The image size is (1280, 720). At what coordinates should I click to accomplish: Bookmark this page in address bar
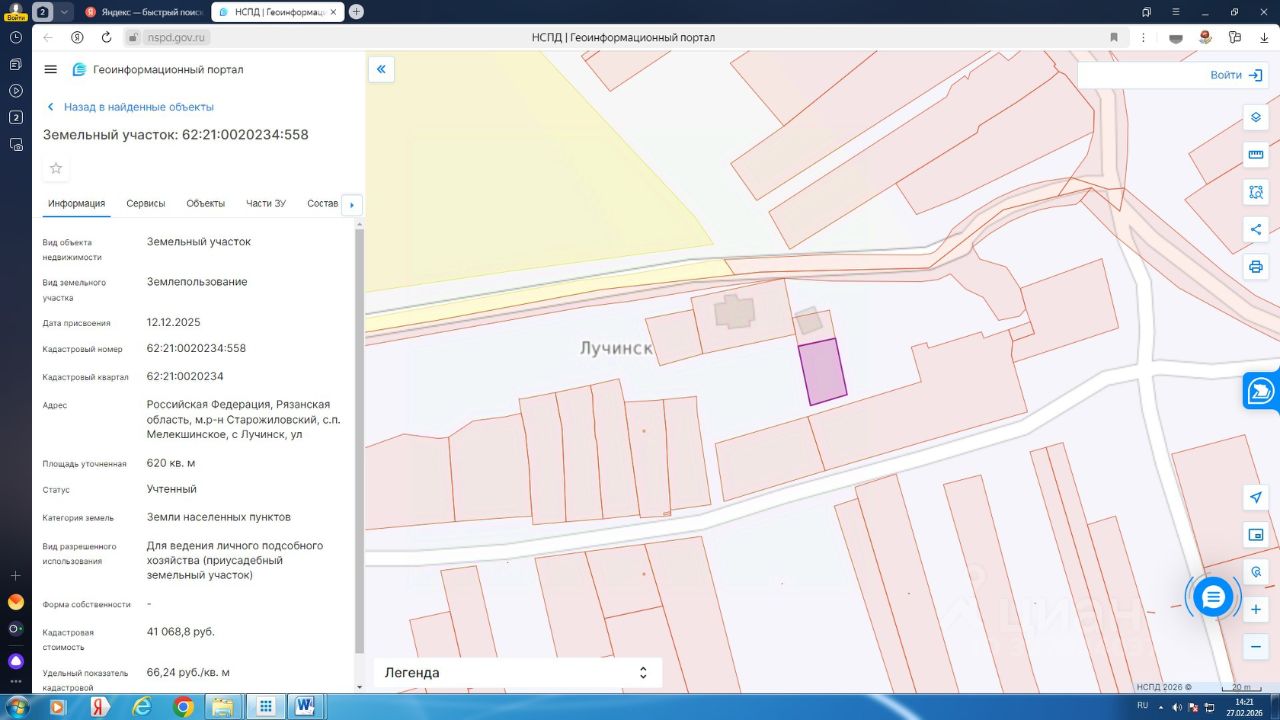click(1113, 37)
